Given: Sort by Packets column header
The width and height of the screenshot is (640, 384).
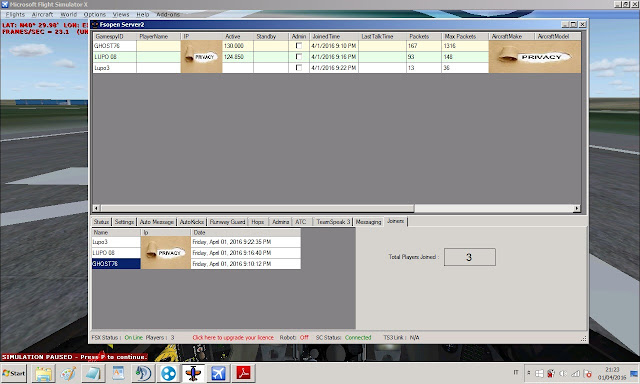Looking at the screenshot, I should click(424, 36).
